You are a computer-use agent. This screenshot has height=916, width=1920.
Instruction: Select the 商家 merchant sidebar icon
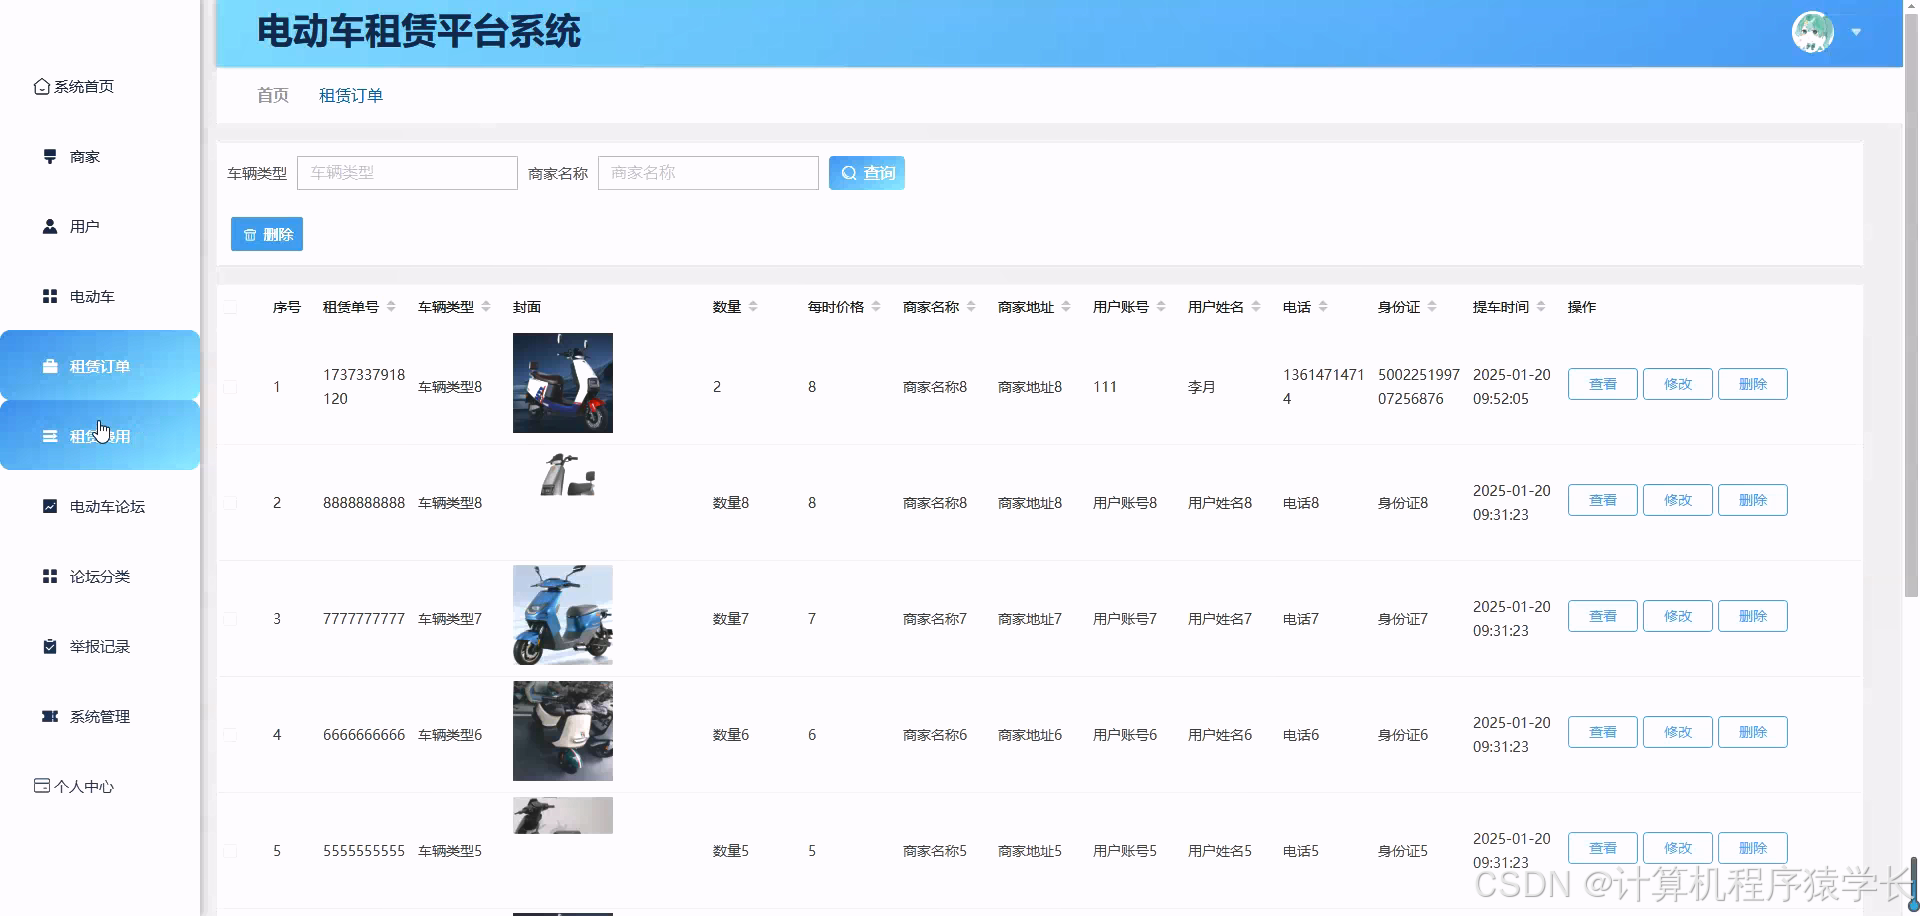(x=49, y=156)
